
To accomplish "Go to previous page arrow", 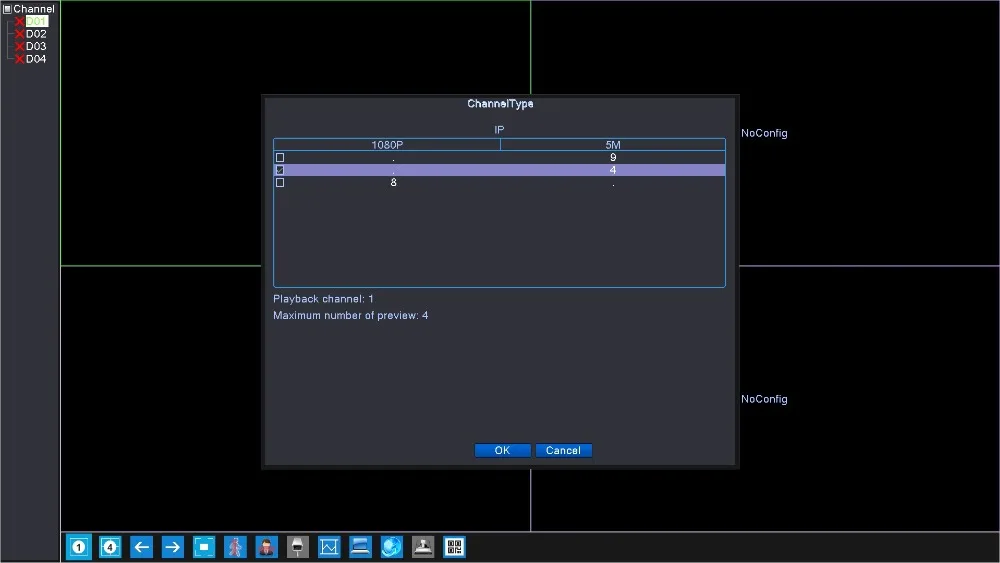I will pos(141,546).
